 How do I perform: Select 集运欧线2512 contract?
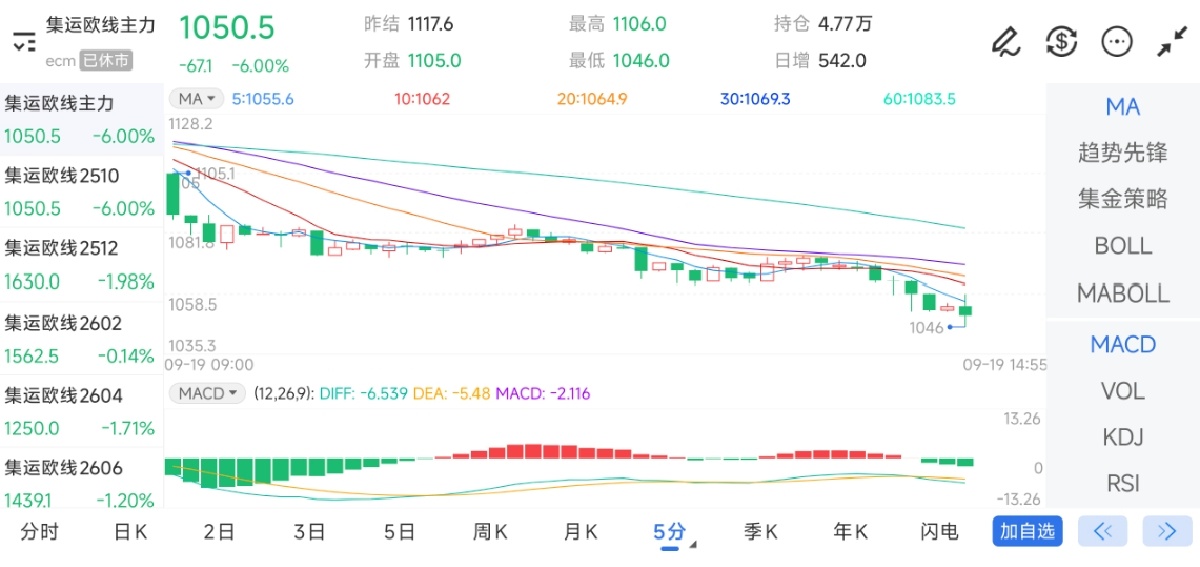tap(81, 264)
